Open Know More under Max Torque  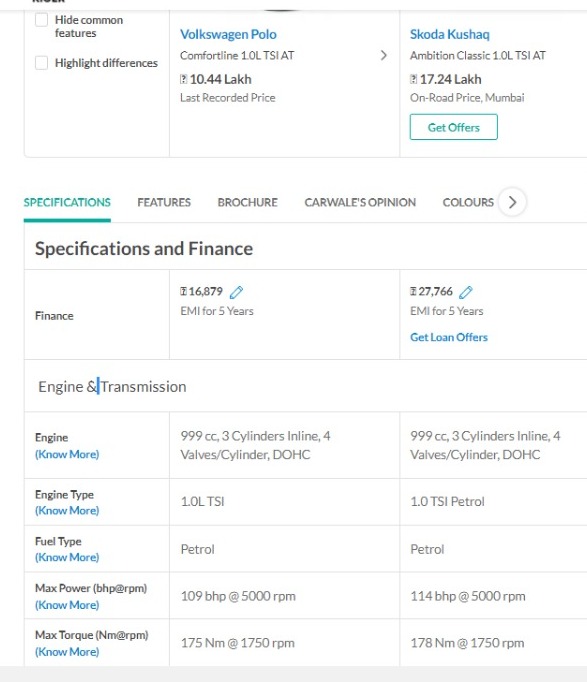click(x=67, y=652)
